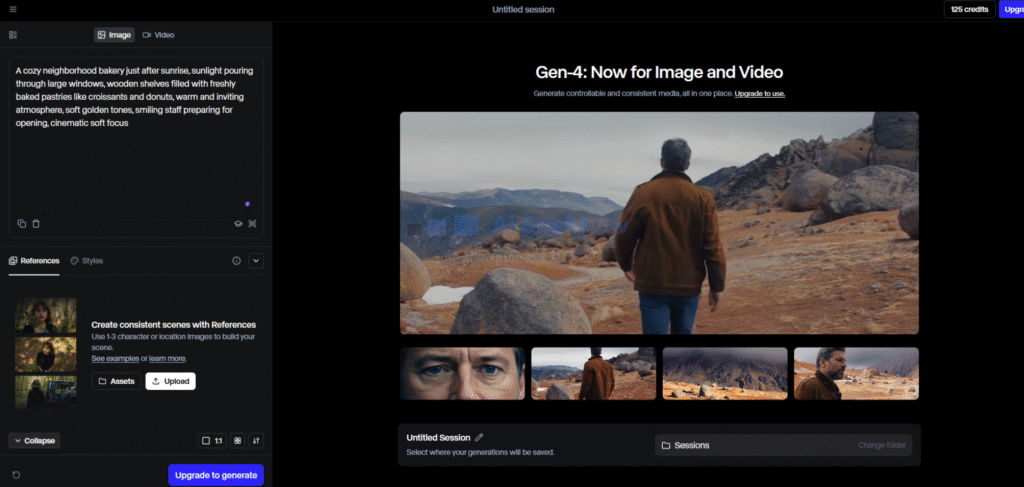Select the References tab
The width and height of the screenshot is (1024, 487).
pos(34,261)
